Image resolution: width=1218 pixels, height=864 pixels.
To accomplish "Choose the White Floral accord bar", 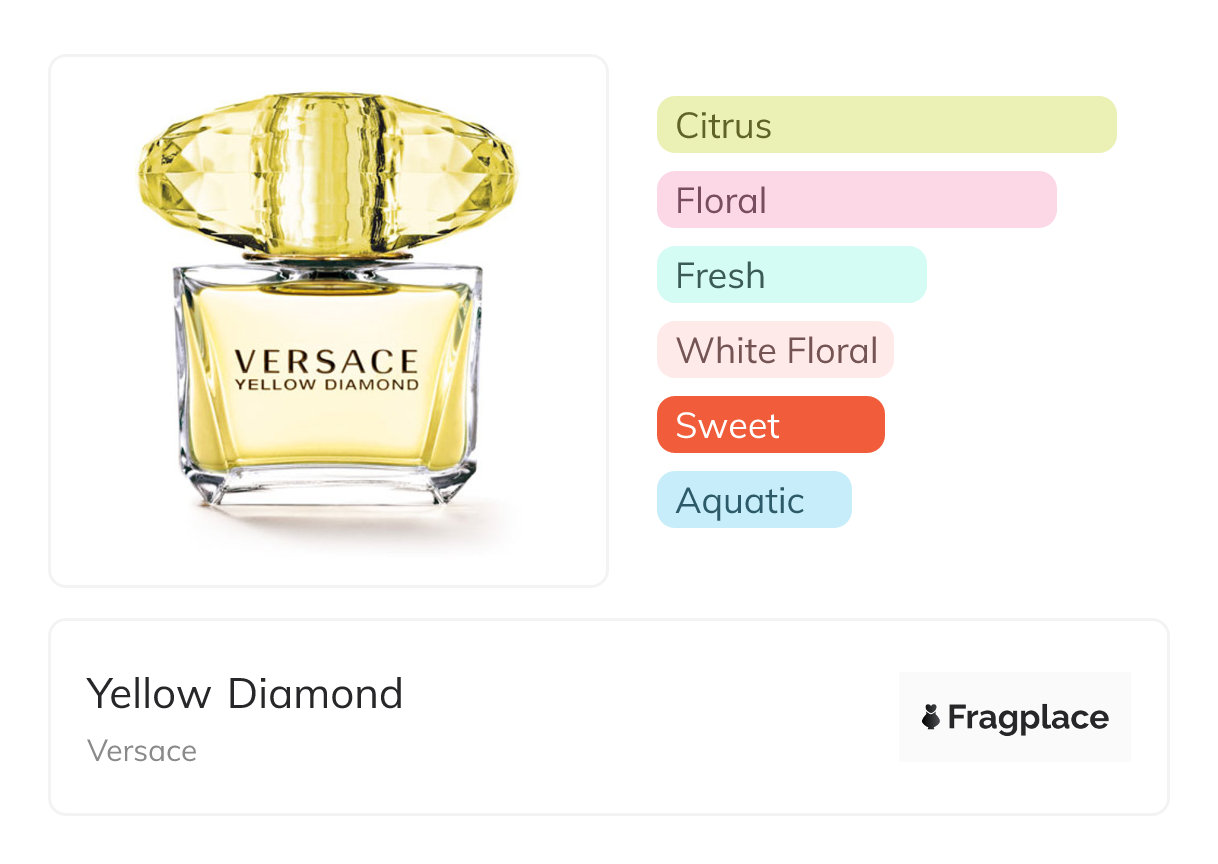I will click(774, 350).
